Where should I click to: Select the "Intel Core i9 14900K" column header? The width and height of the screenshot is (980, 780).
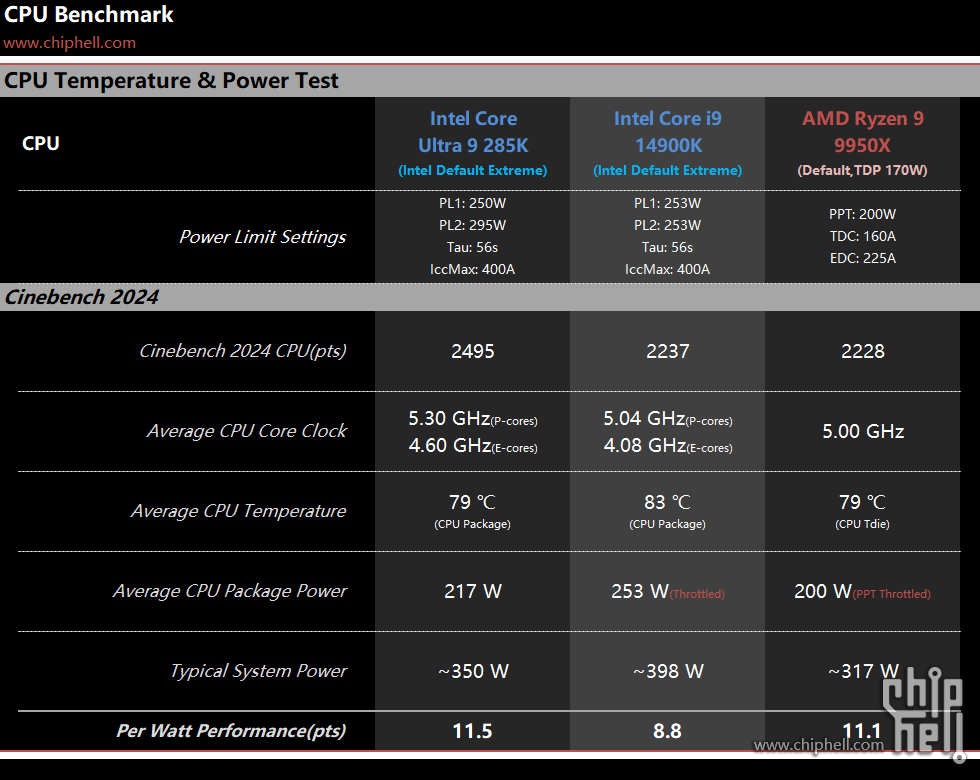point(668,132)
